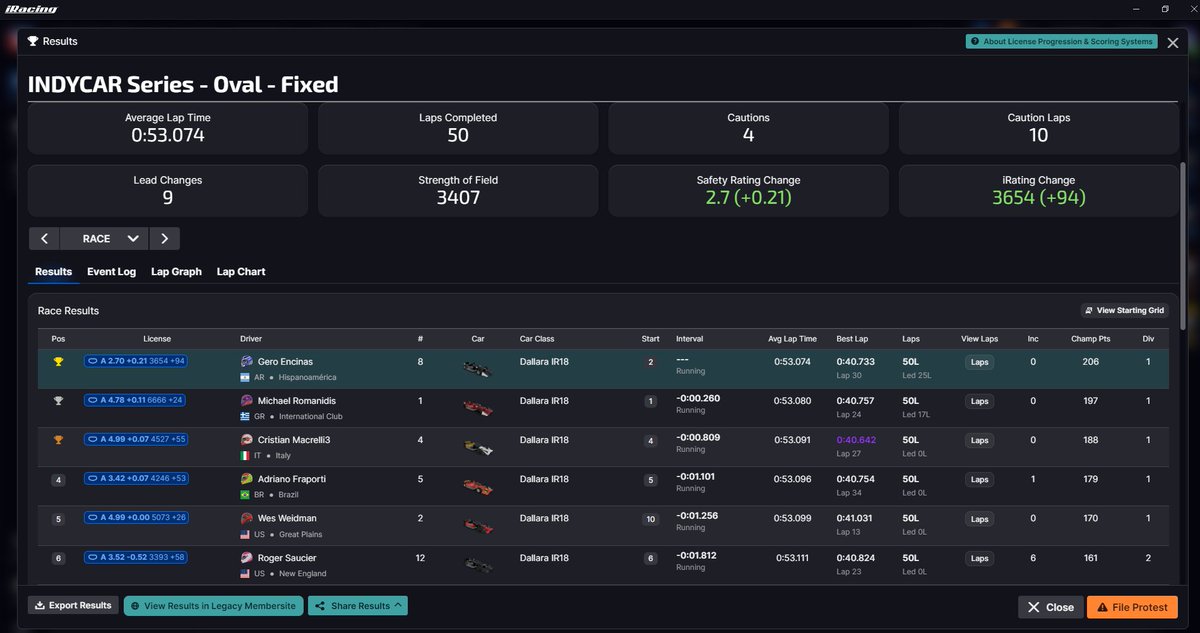Viewport: 1200px width, 633px height.
Task: Click driver name Wes Weidman
Action: pos(287,518)
